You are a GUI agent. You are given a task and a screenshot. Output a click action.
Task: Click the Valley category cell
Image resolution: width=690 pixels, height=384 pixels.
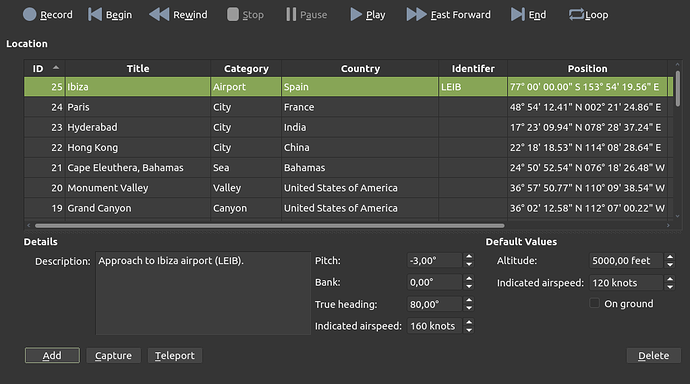(246, 188)
